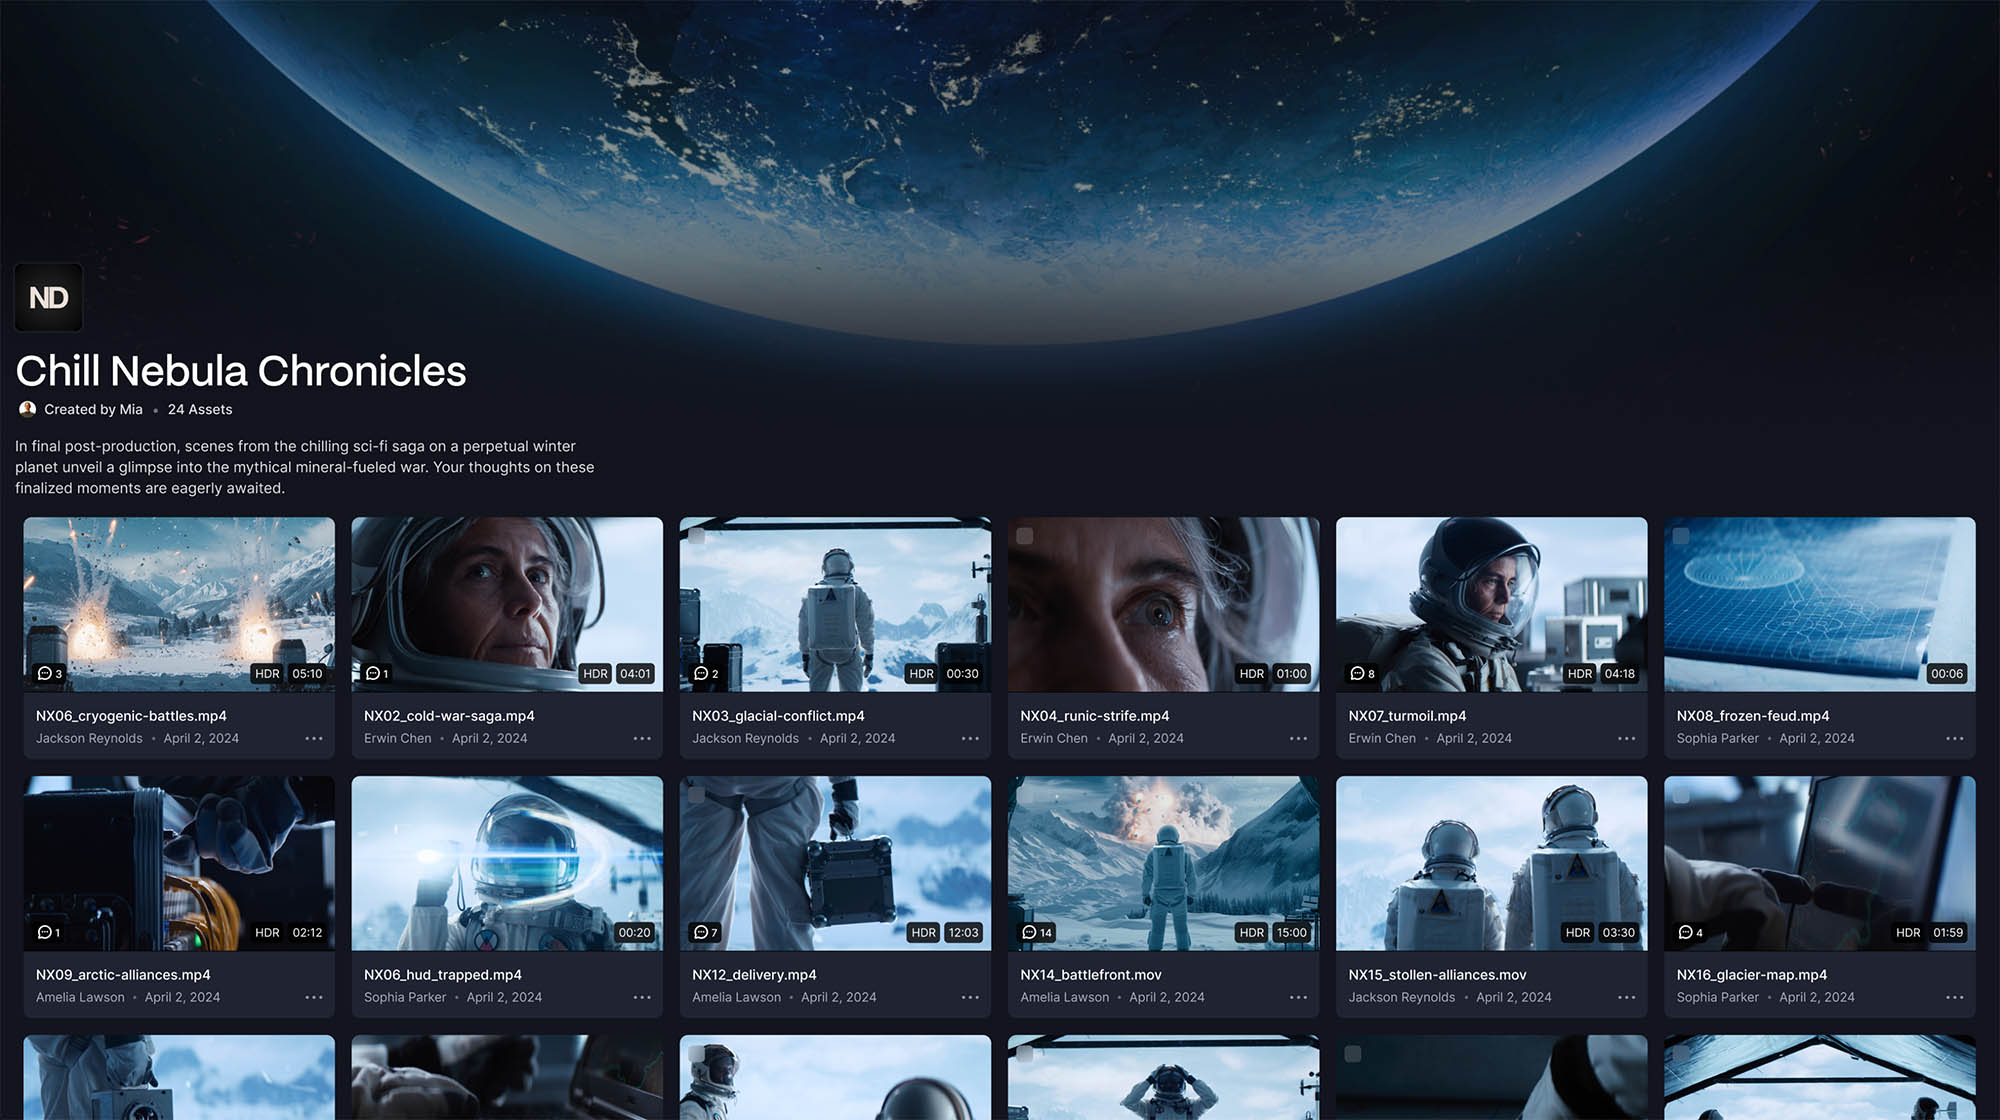This screenshot has height=1120, width=2000.
Task: Open the NX08_frozen-feud.mp4 blueprint thumbnail
Action: click(x=1819, y=604)
